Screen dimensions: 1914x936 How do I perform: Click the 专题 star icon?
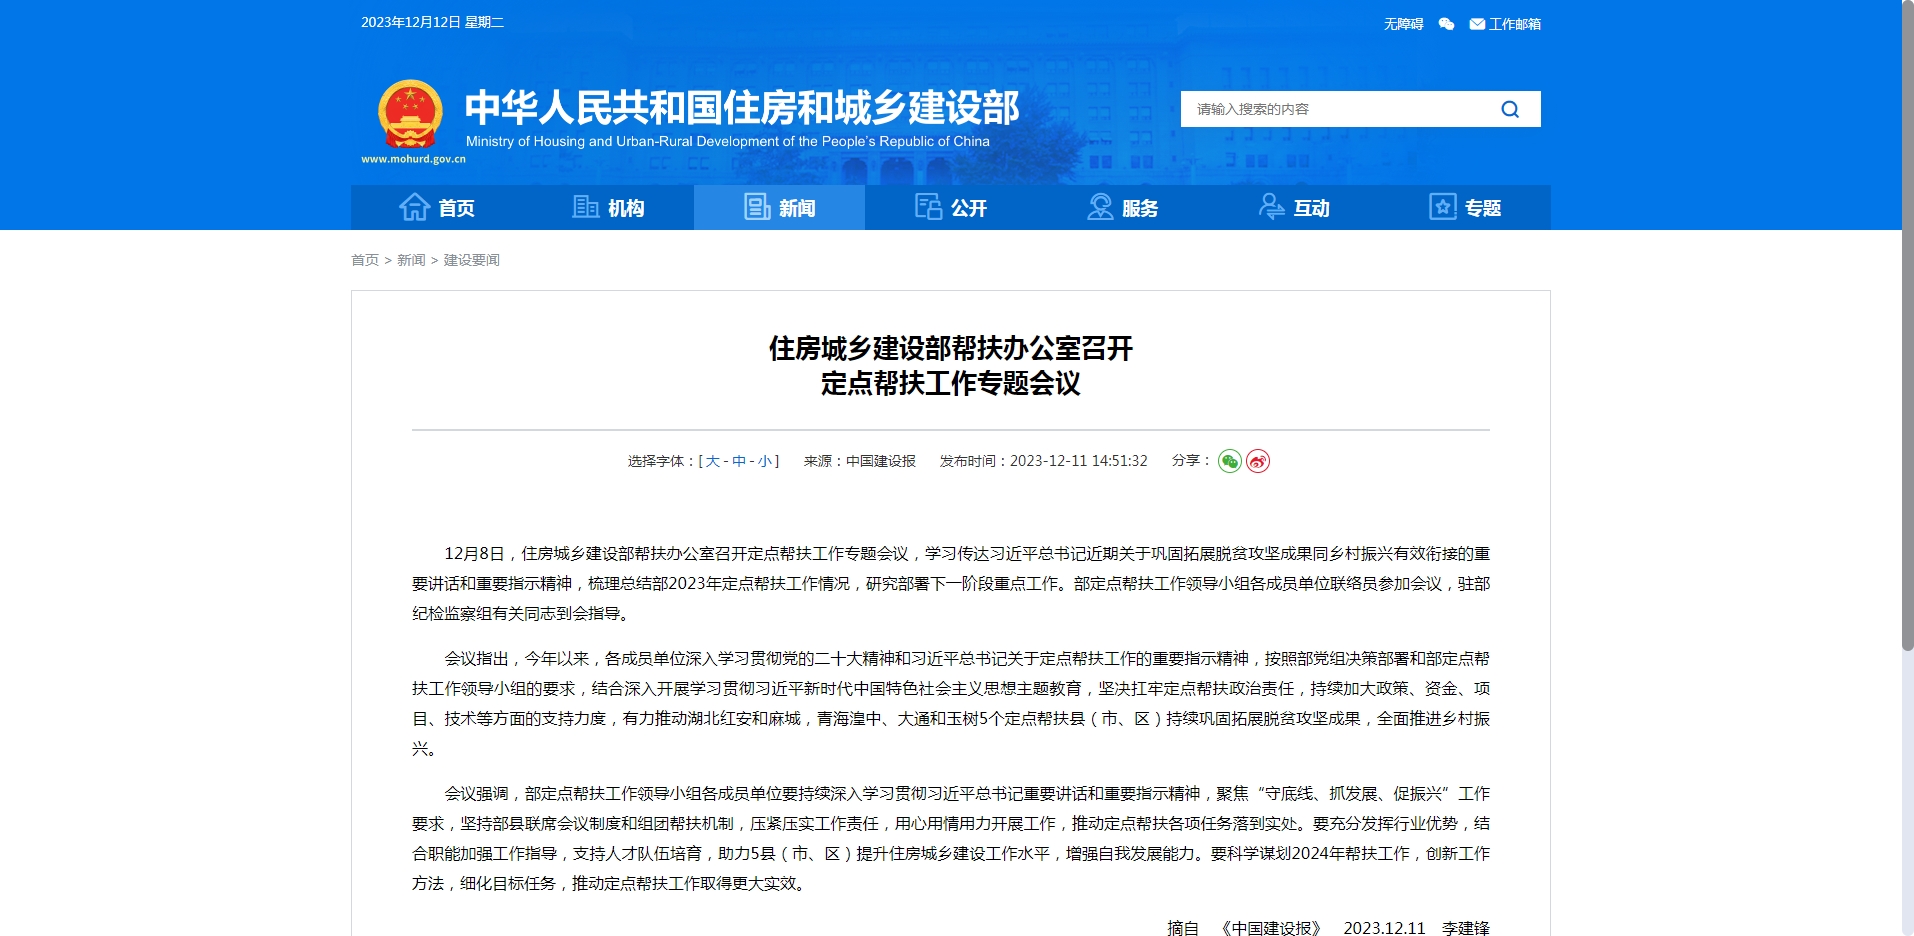(x=1443, y=207)
